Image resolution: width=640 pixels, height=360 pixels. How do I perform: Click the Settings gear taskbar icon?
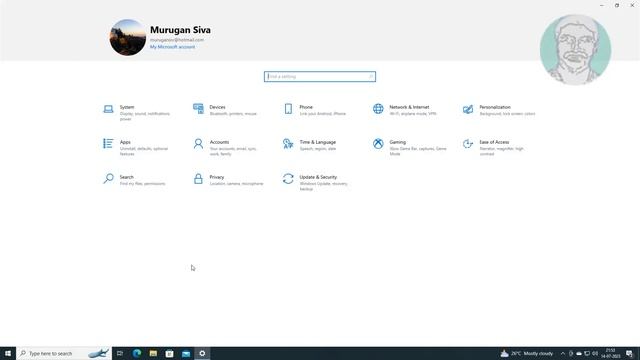[202, 353]
